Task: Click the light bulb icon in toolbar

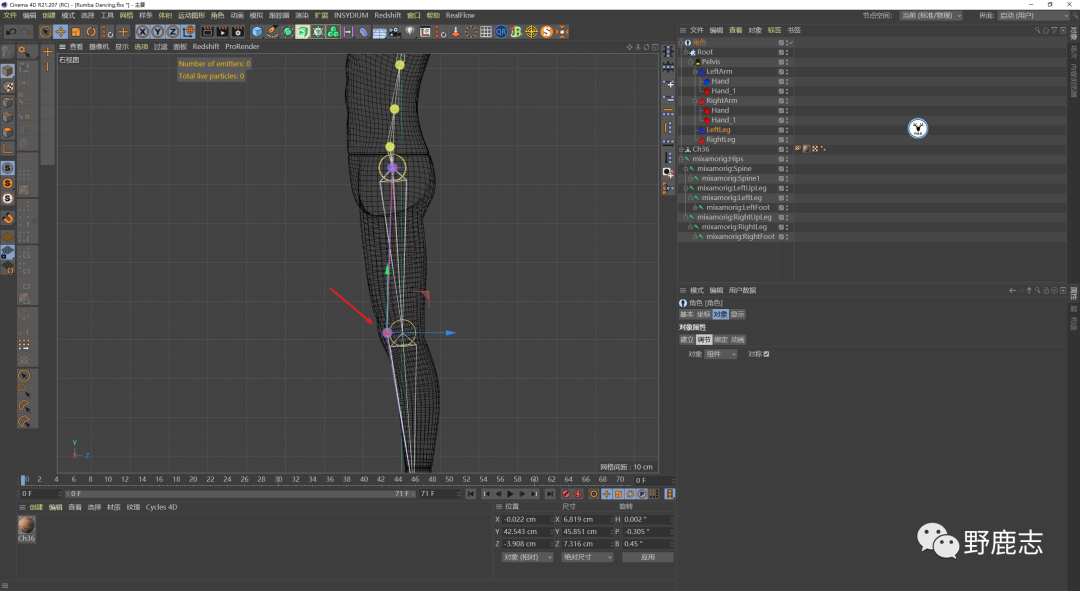Action: (x=409, y=32)
